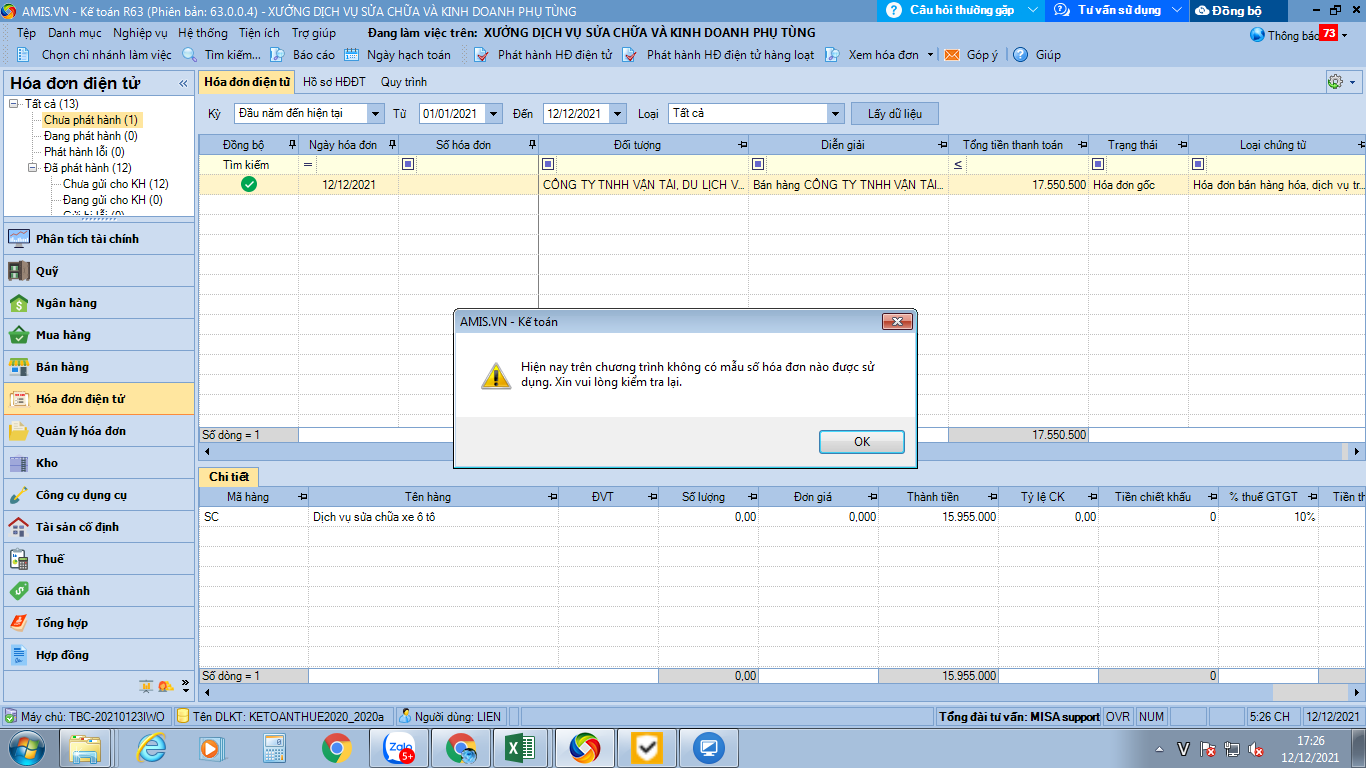
Task: Click the Windows Start button
Action: pyautogui.click(x=27, y=747)
